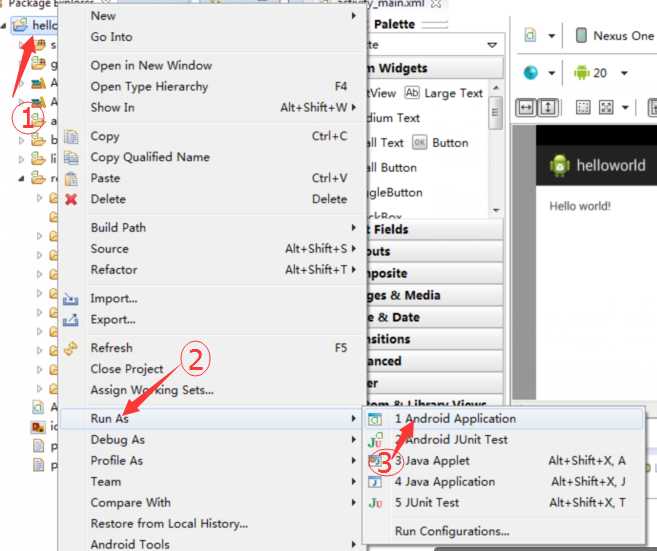Screen dimensions: 657x551
Task: Click the Button widget OK icon
Action: 419,142
